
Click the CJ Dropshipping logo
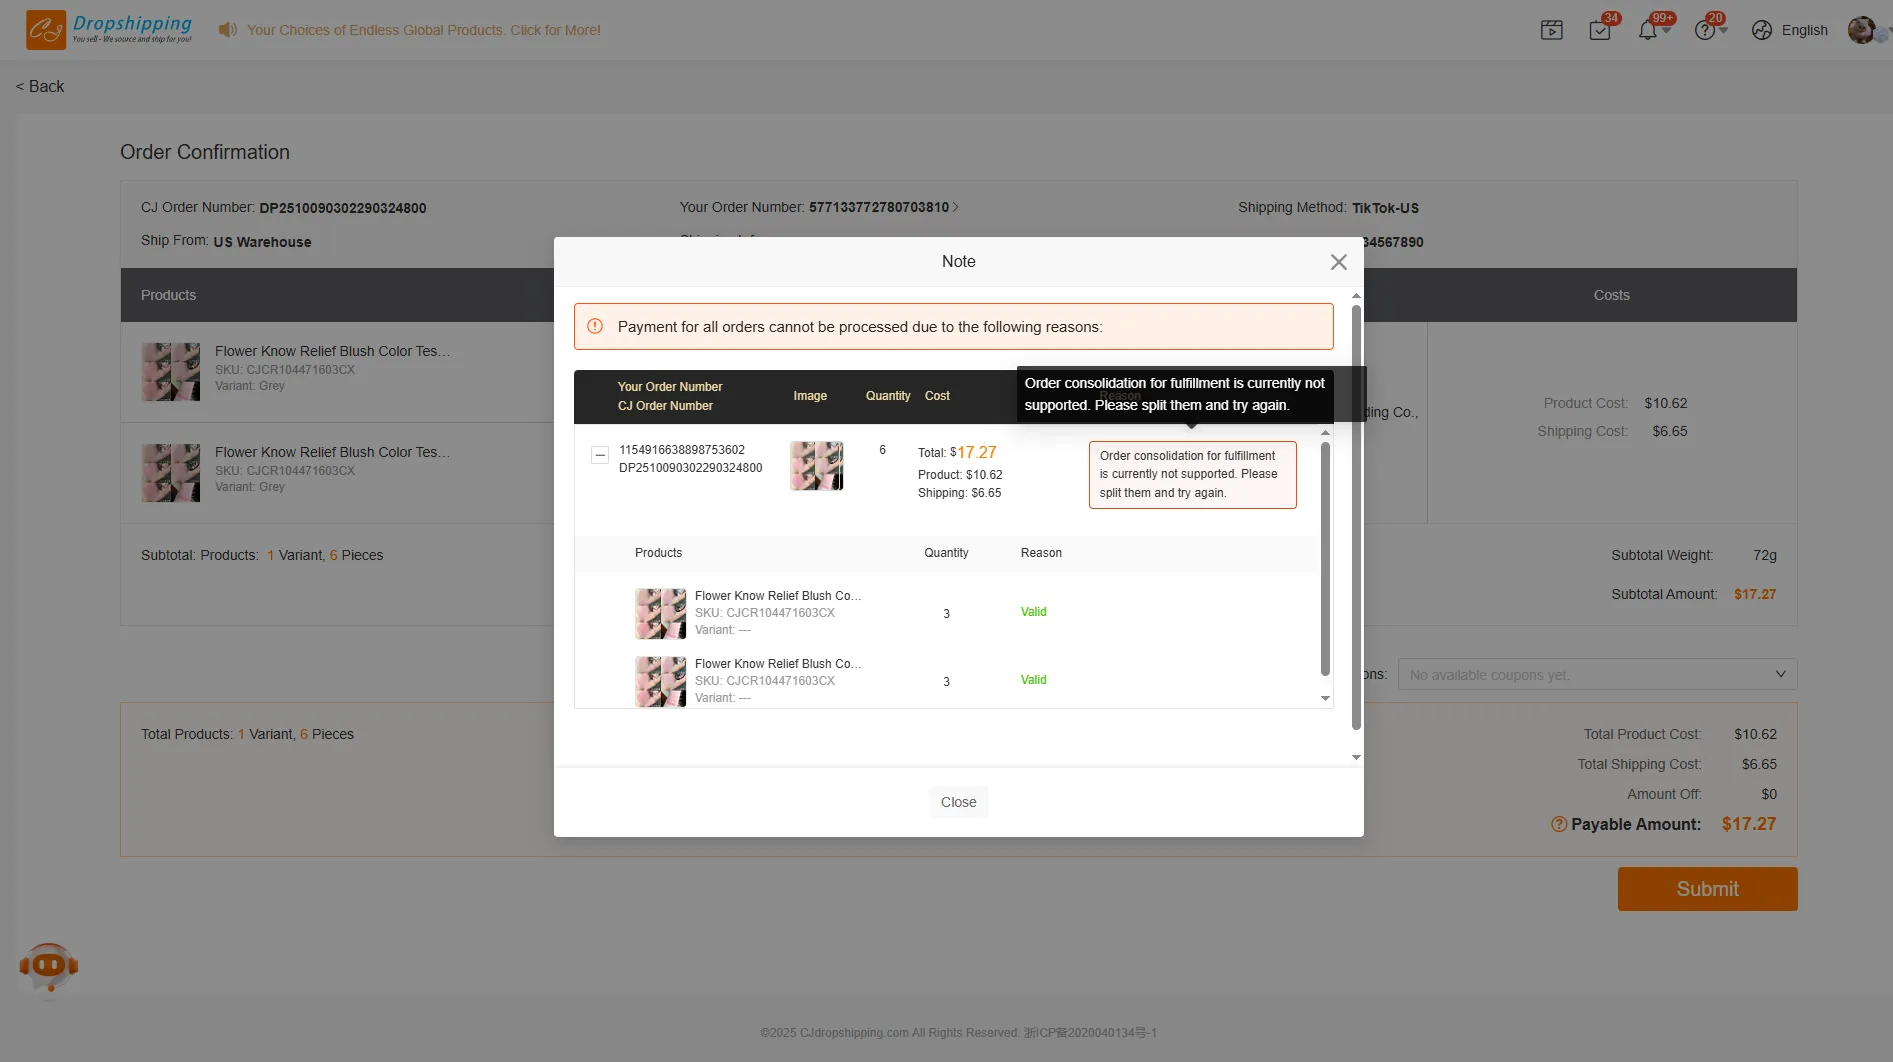[109, 30]
